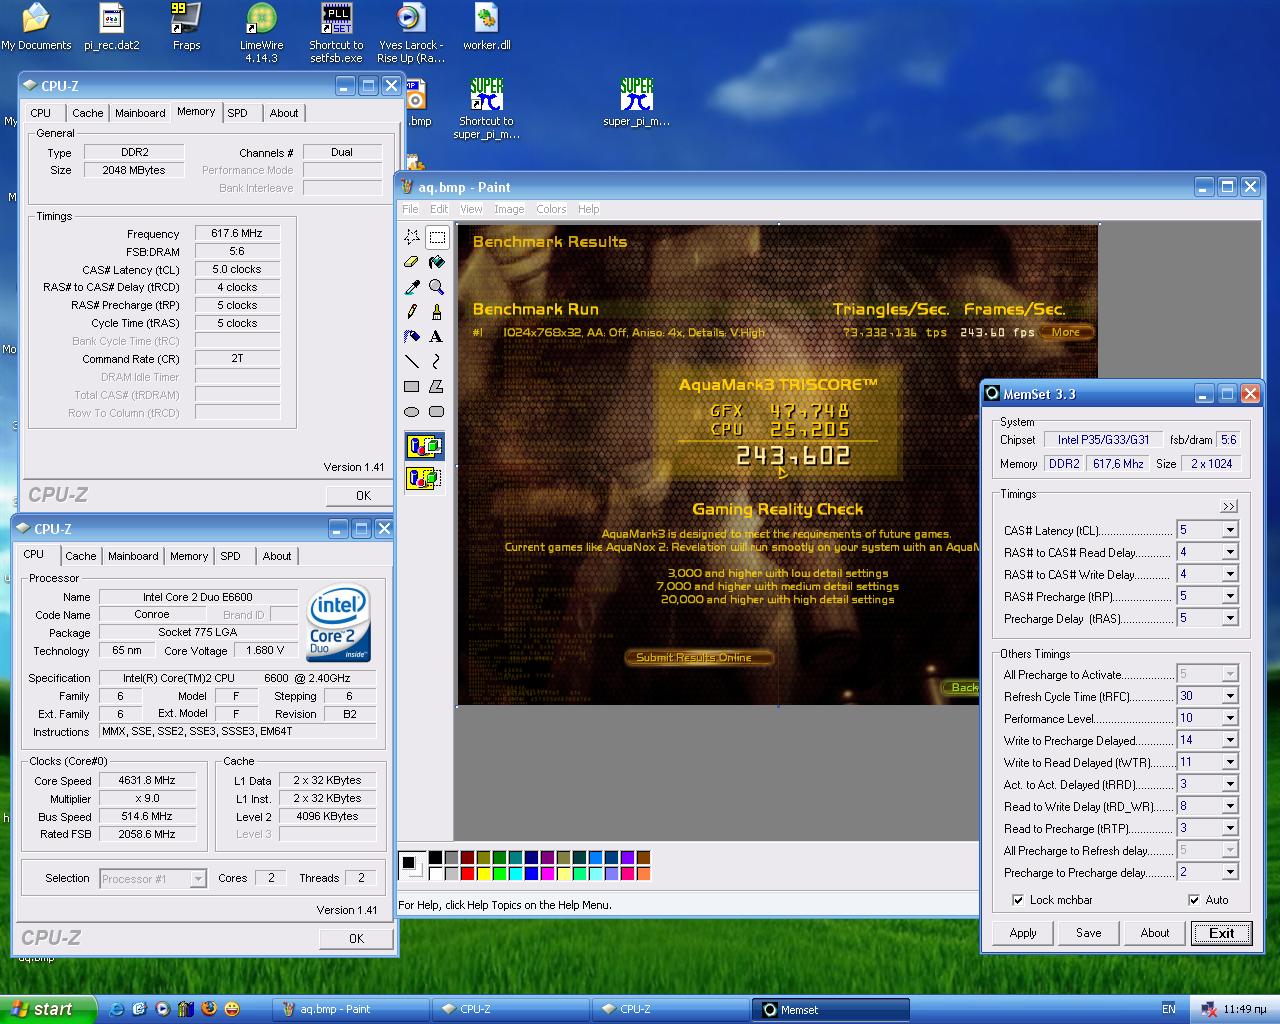
Task: Open the Windows start menu
Action: tap(47, 1009)
